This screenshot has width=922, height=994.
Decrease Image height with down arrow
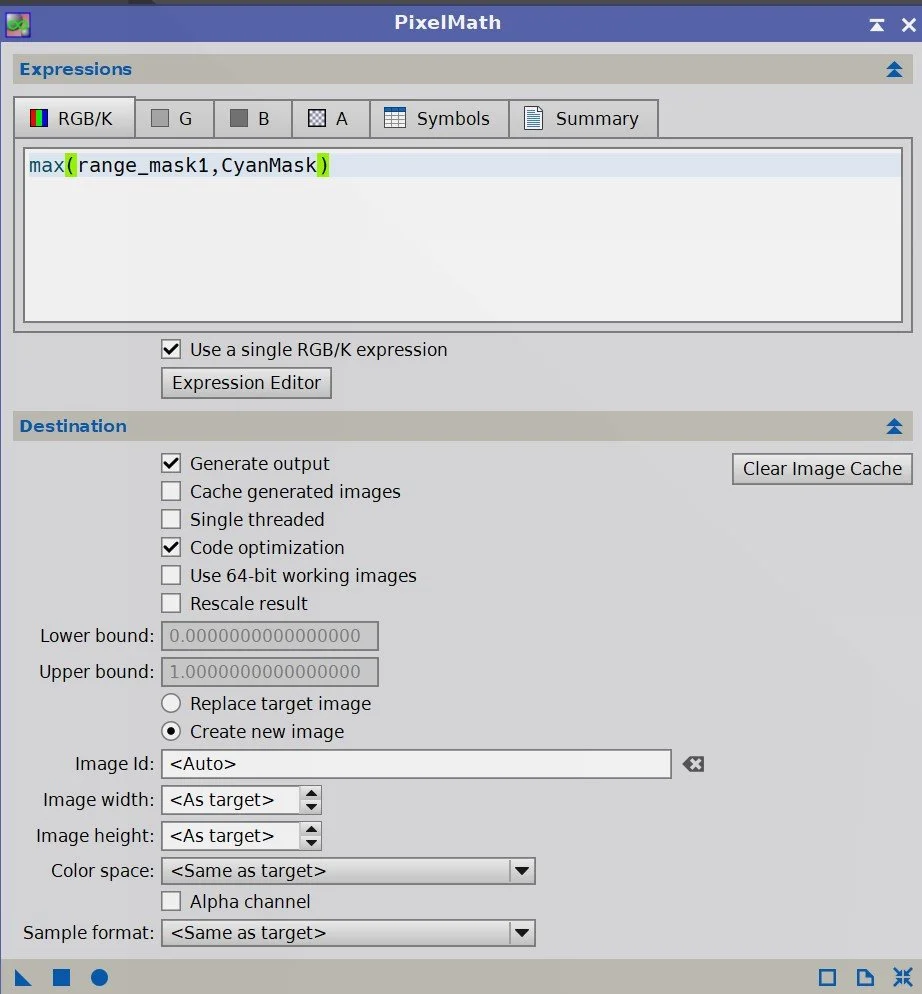311,843
